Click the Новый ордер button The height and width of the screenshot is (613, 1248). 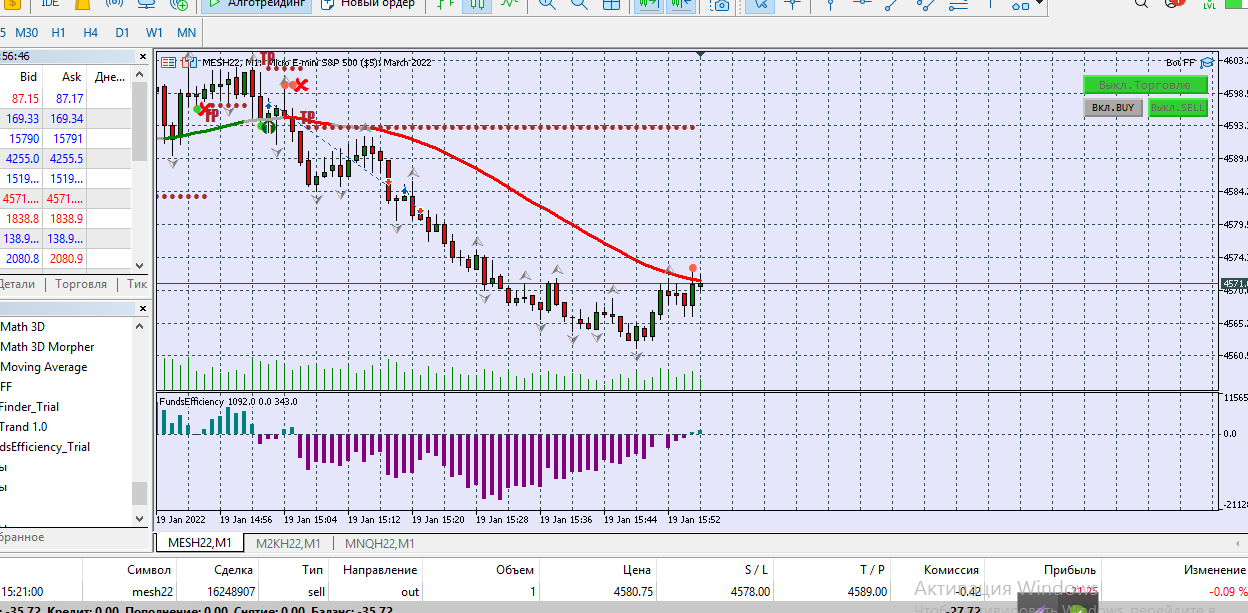pyautogui.click(x=367, y=5)
